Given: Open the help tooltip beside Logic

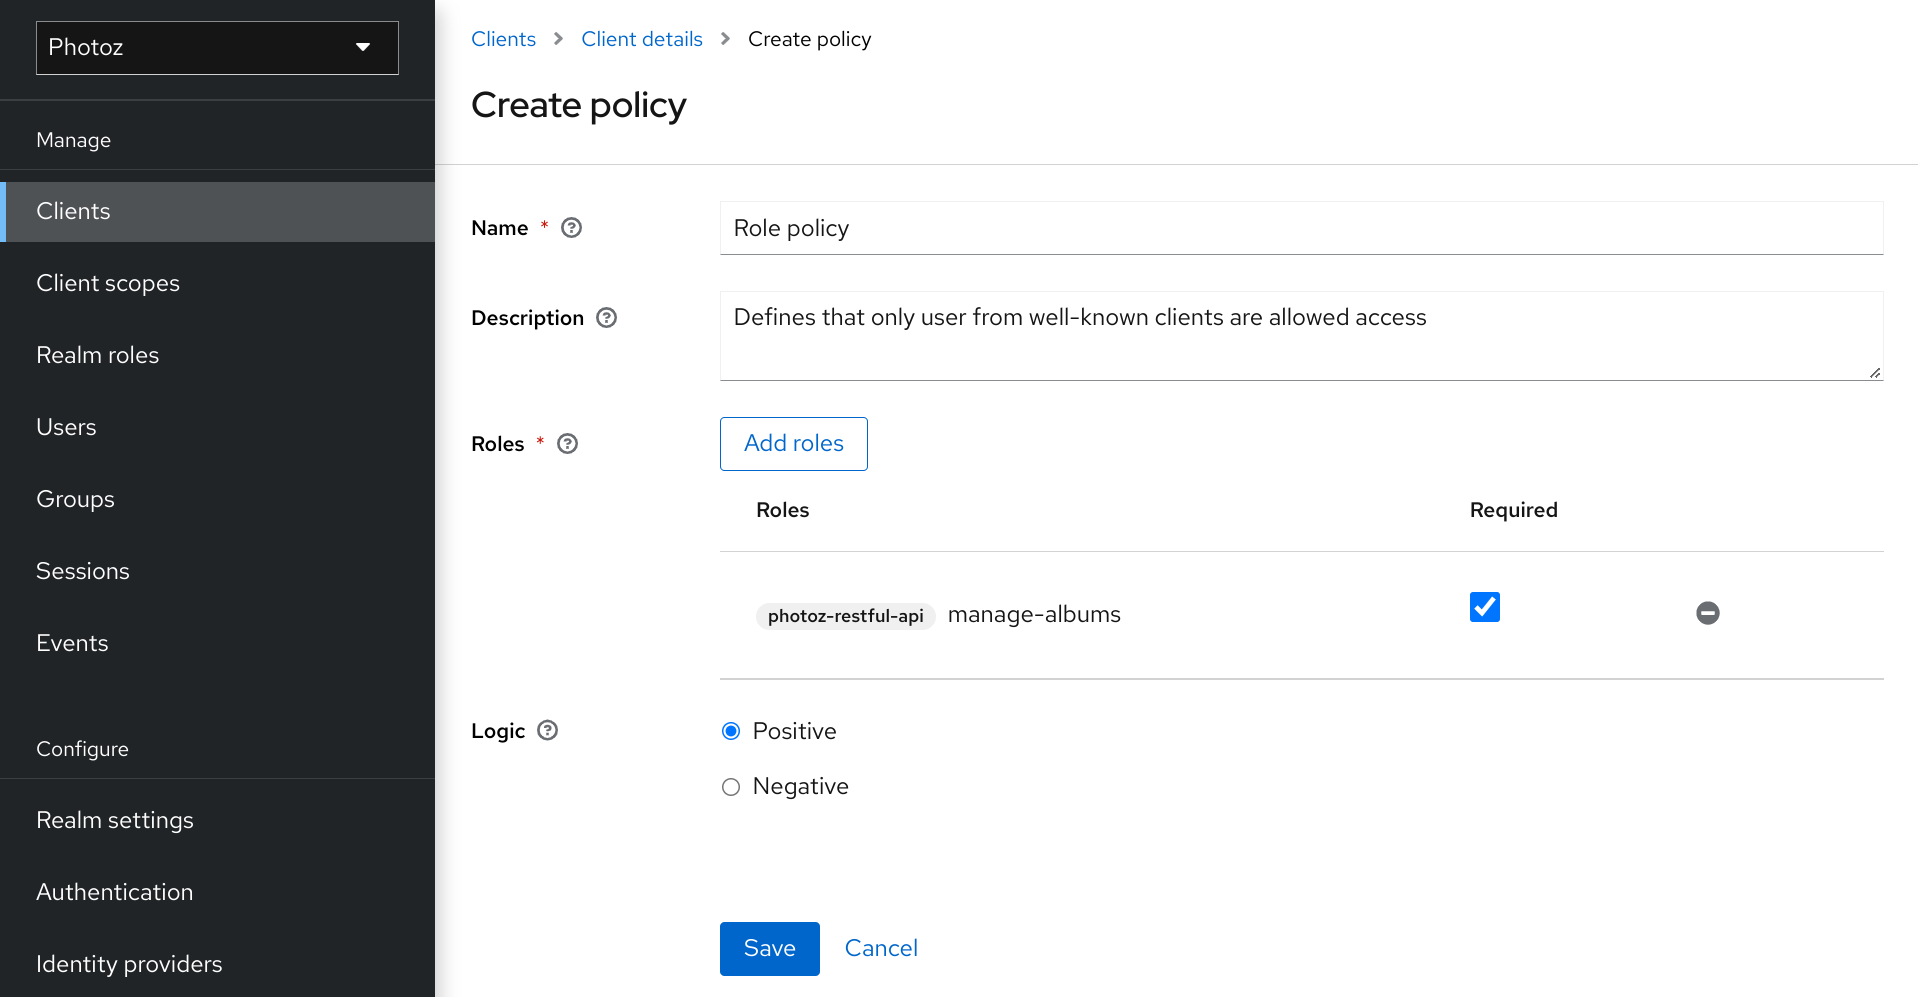Looking at the screenshot, I should tap(546, 731).
